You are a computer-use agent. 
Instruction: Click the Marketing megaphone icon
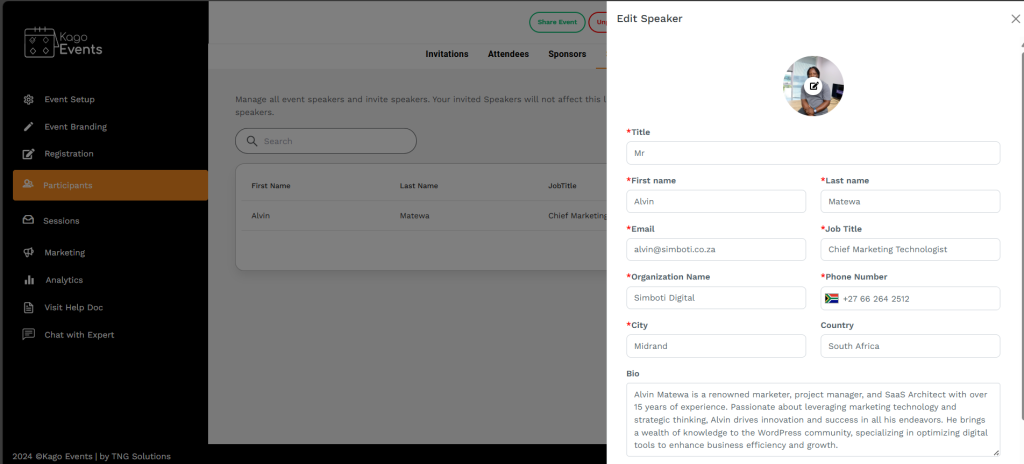coord(29,253)
